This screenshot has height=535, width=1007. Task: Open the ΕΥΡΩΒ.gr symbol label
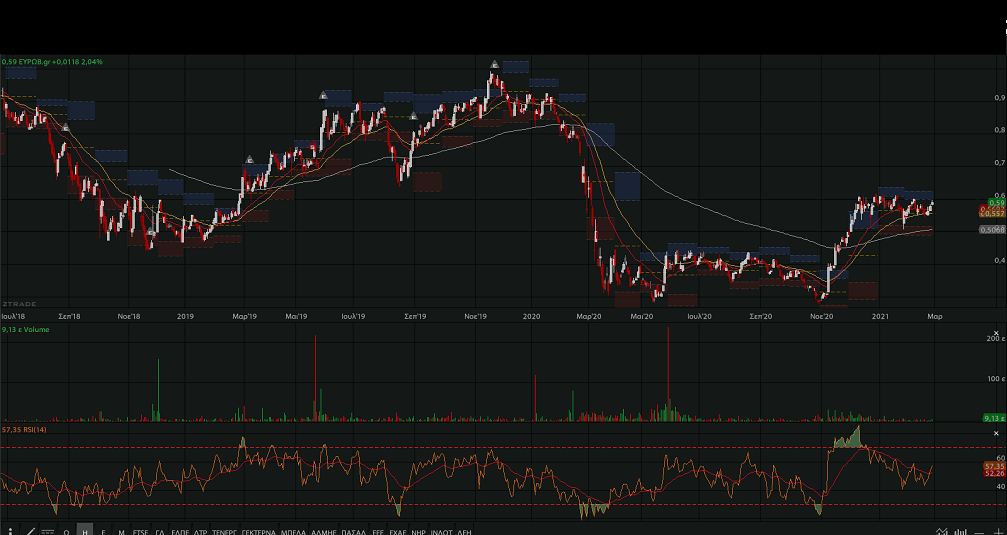(52, 62)
